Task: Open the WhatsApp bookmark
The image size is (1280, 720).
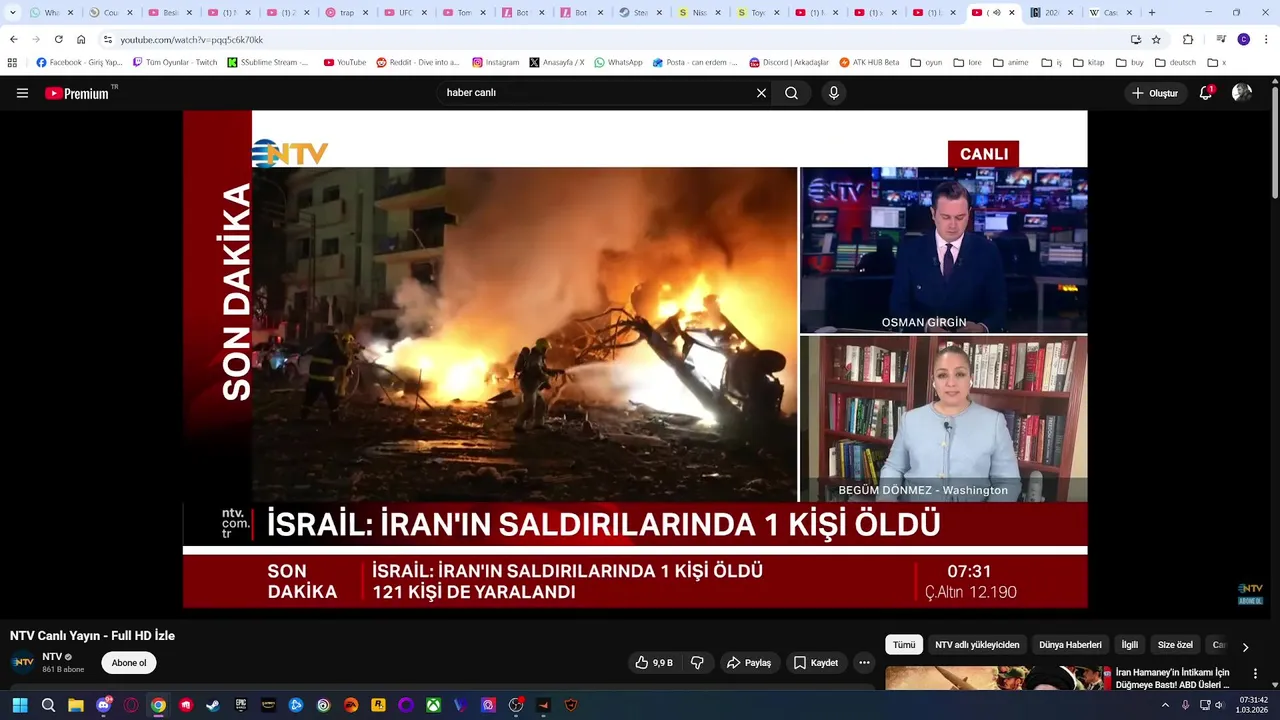Action: pos(618,62)
